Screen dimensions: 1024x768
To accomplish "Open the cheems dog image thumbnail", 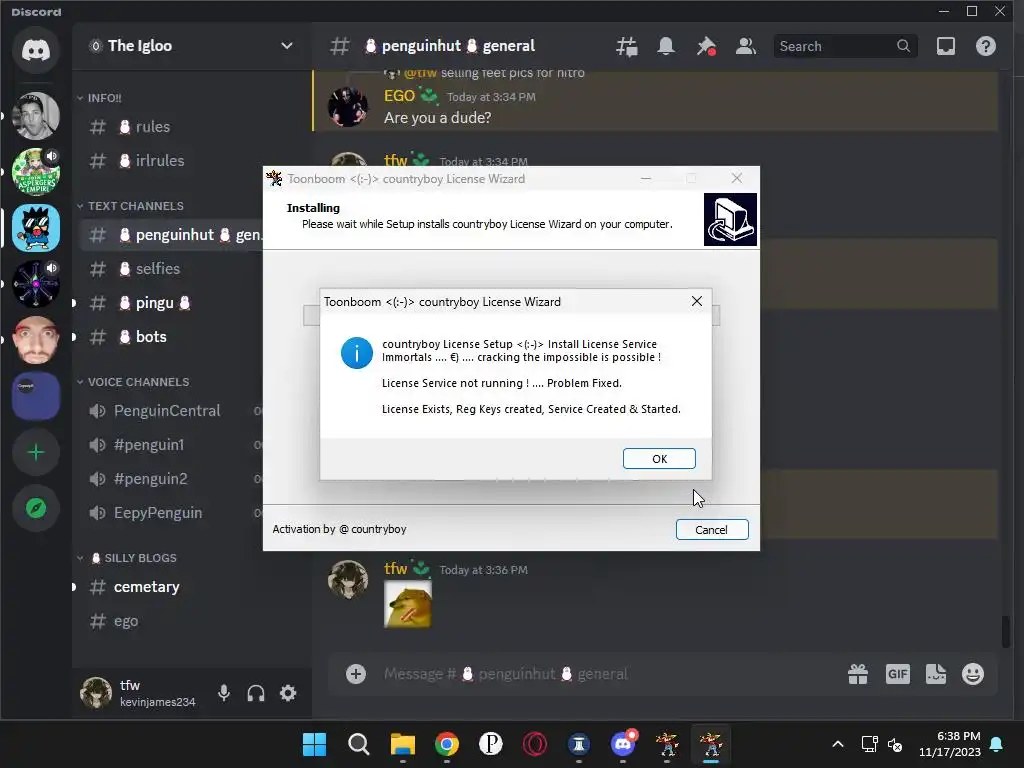I will click(408, 605).
